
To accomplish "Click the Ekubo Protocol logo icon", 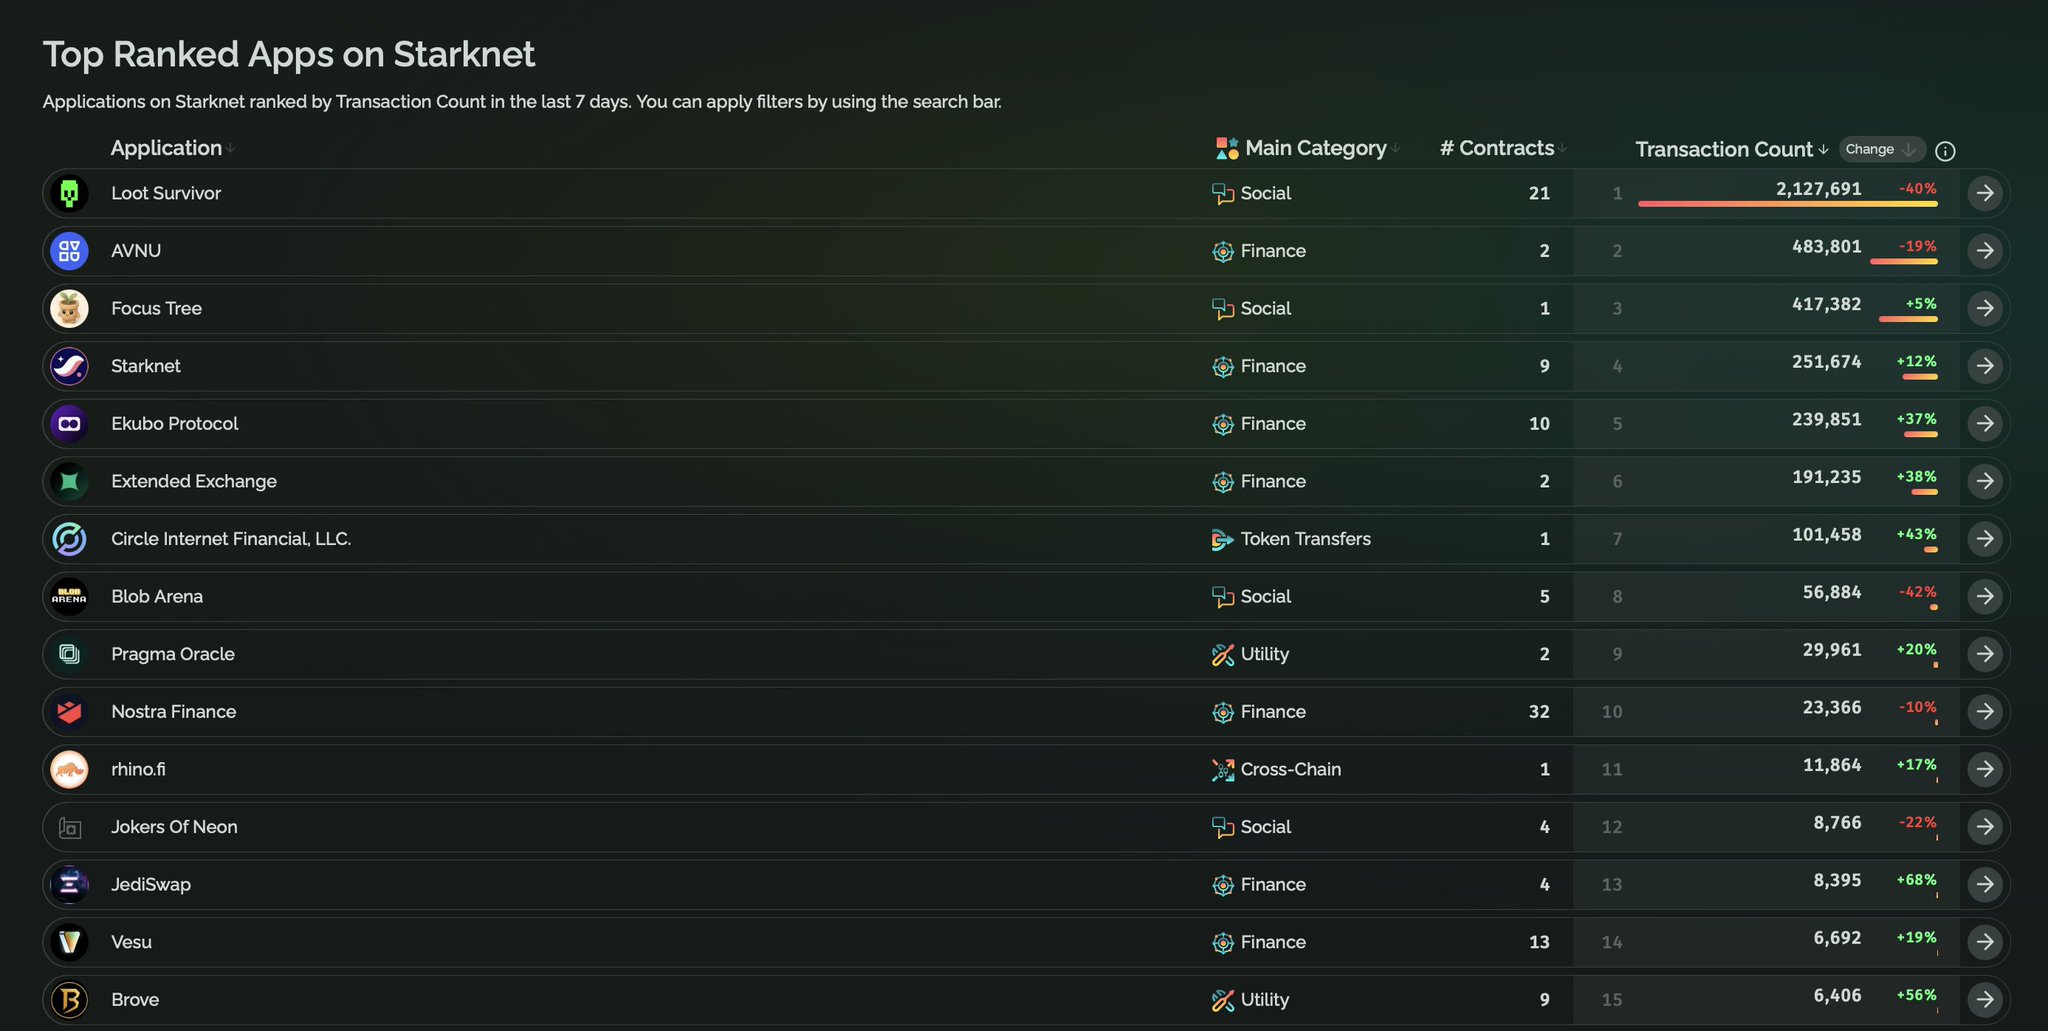I will click(69, 424).
